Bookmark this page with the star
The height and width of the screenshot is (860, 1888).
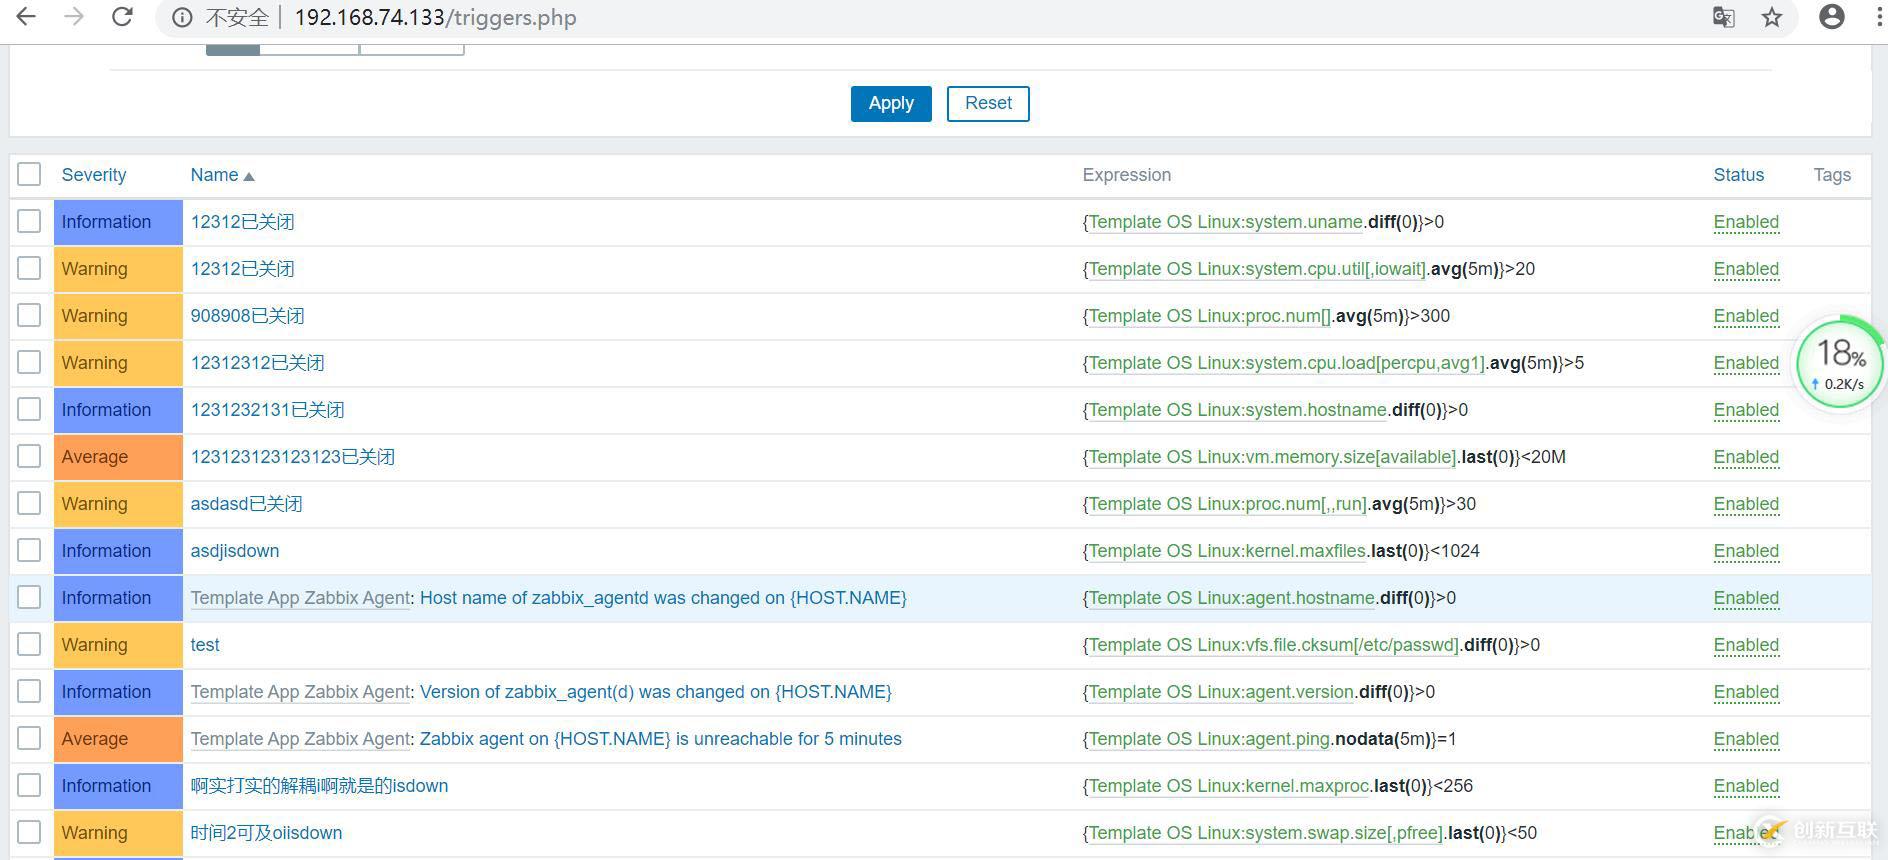(x=1772, y=17)
